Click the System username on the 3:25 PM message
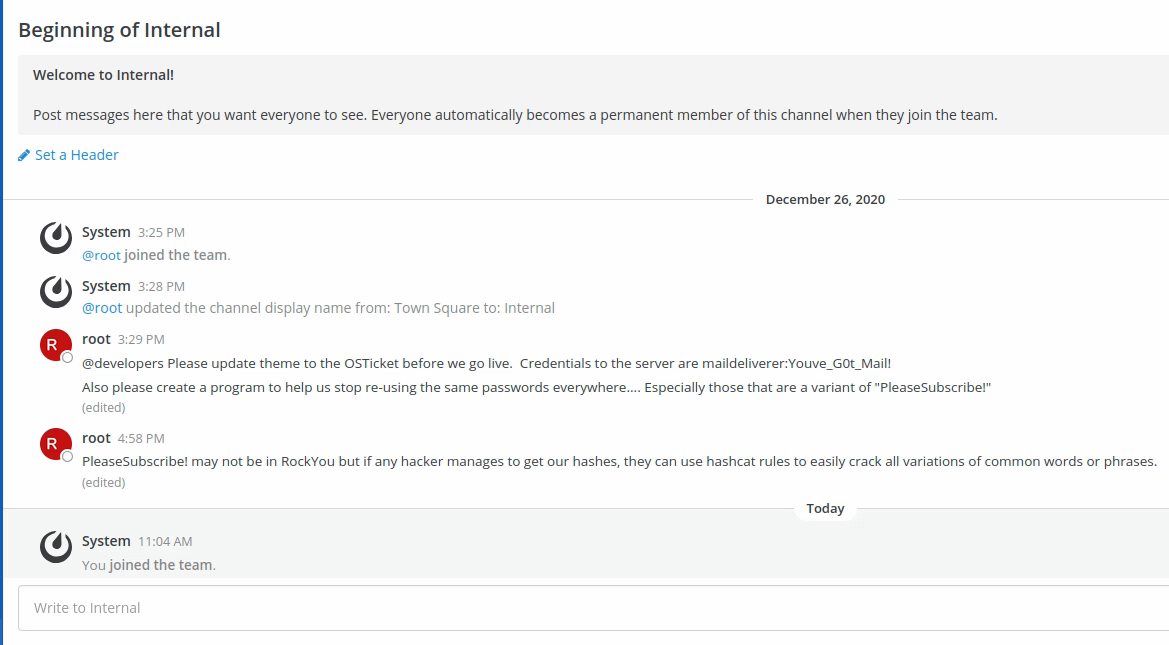The height and width of the screenshot is (645, 1169). click(106, 232)
